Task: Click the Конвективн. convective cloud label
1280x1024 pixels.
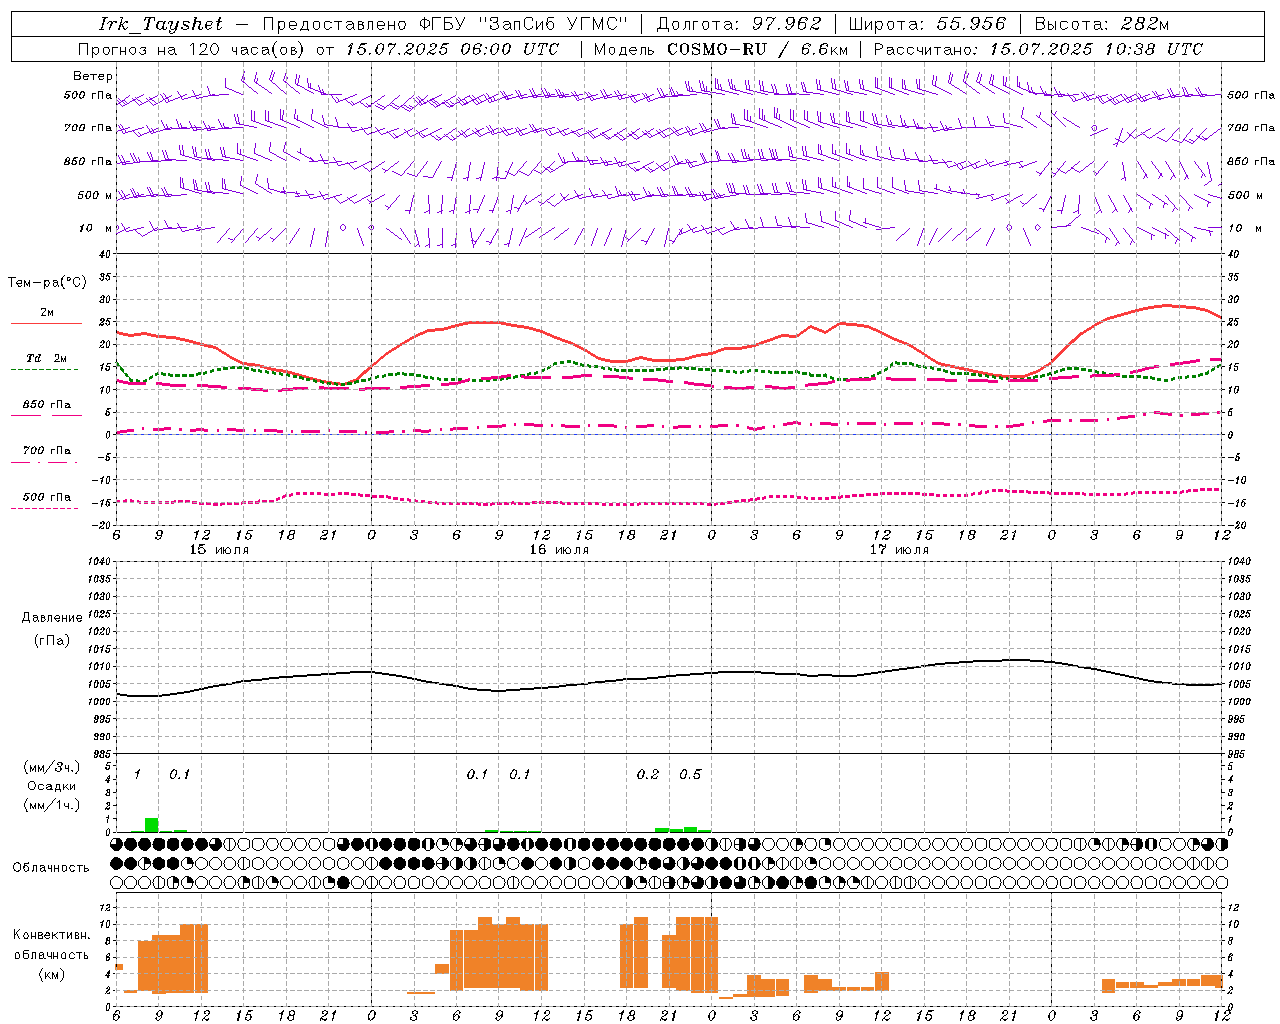Action: point(52,935)
